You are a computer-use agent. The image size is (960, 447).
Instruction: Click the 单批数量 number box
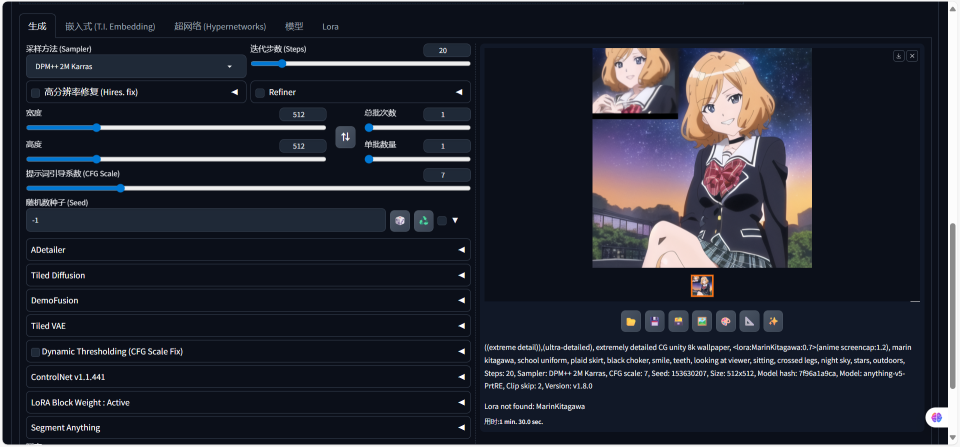[x=447, y=146]
